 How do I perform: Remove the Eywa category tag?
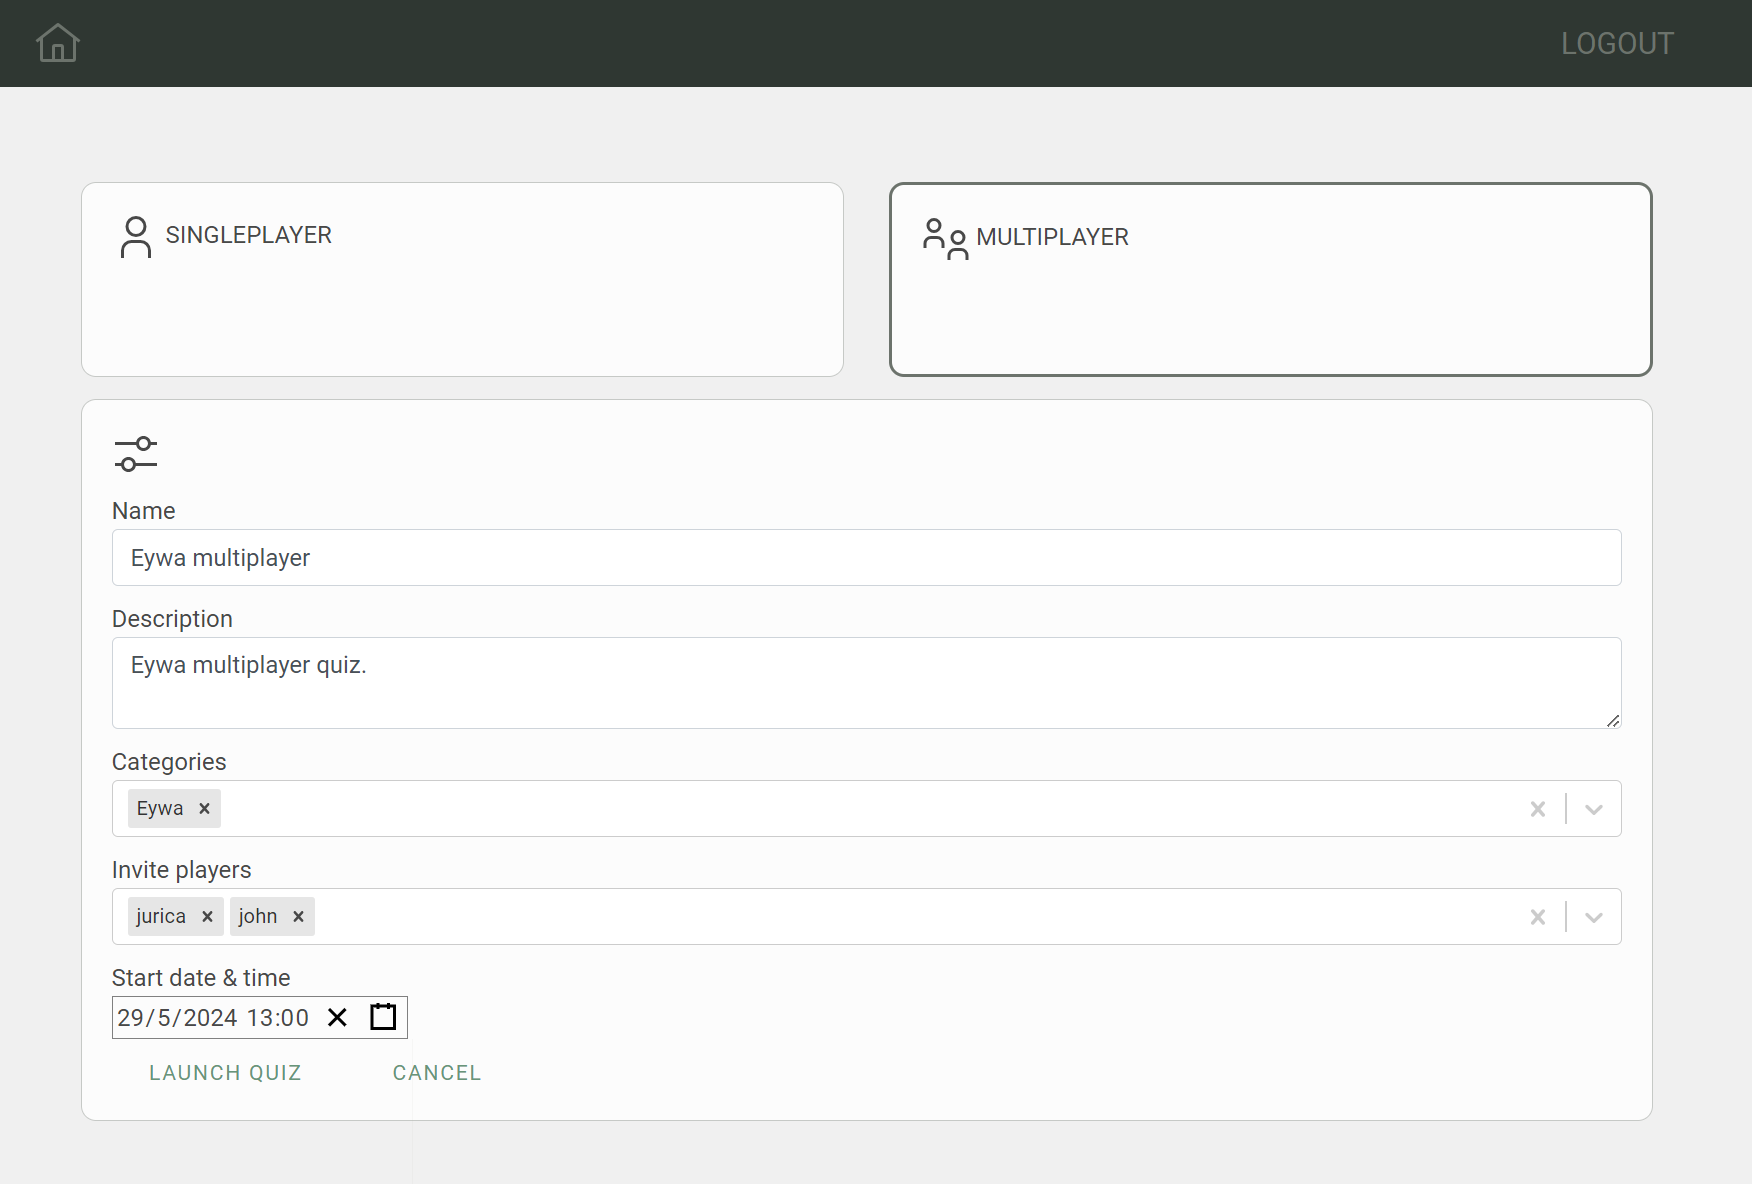coord(204,809)
